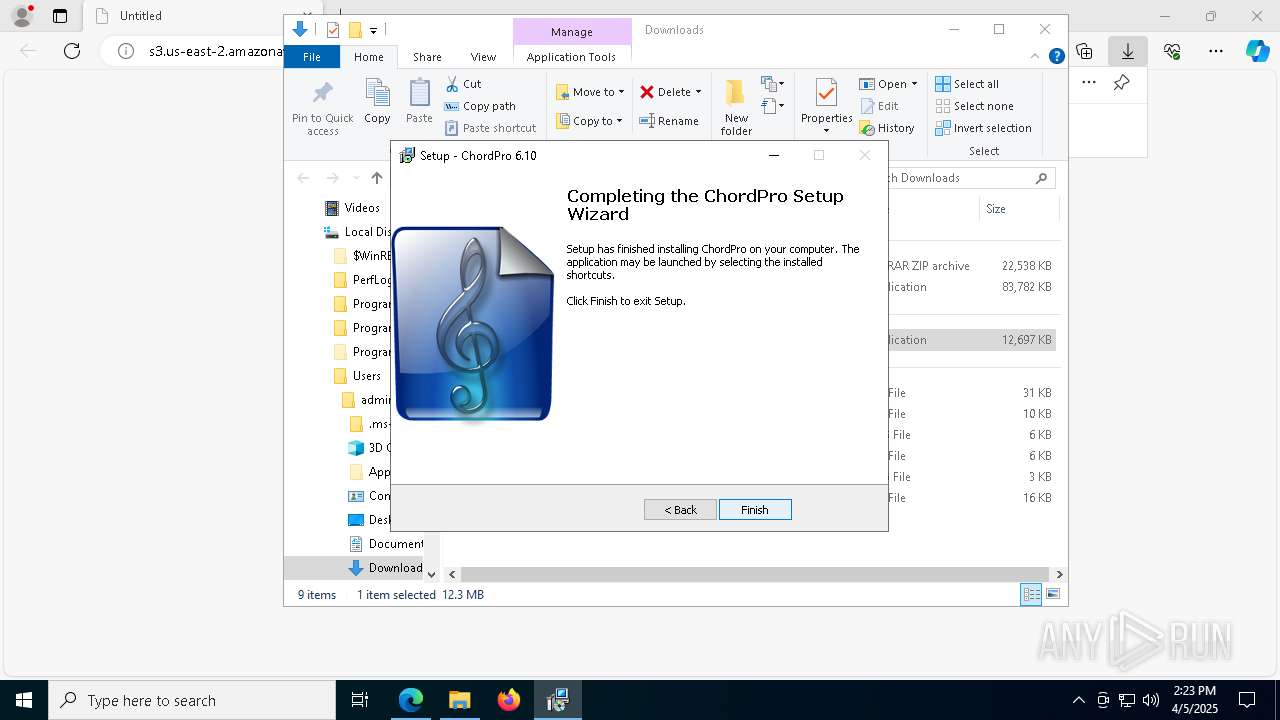Open the volume control in system tray
The width and height of the screenshot is (1280, 720).
click(x=1151, y=700)
